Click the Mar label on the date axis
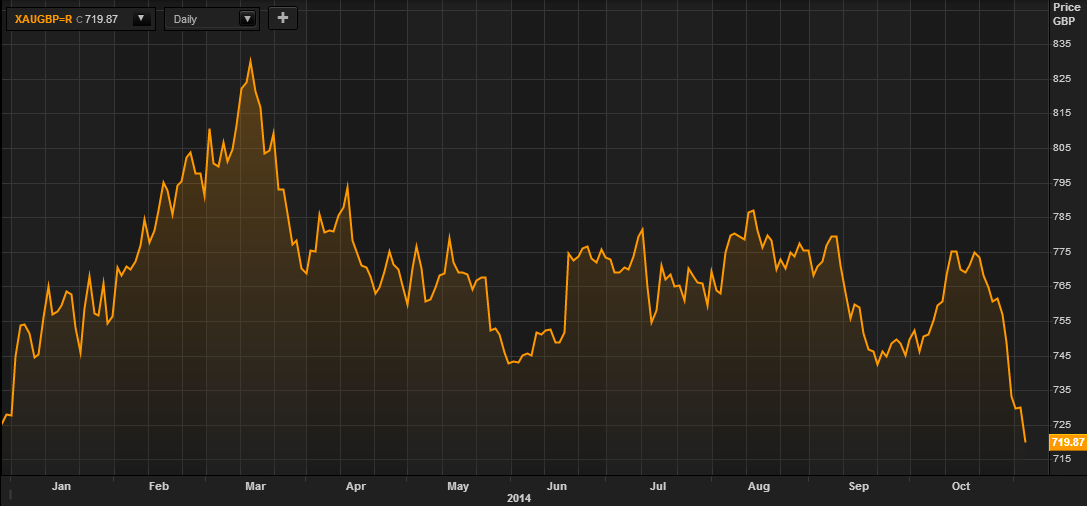Image resolution: width=1087 pixels, height=506 pixels. tap(256, 487)
